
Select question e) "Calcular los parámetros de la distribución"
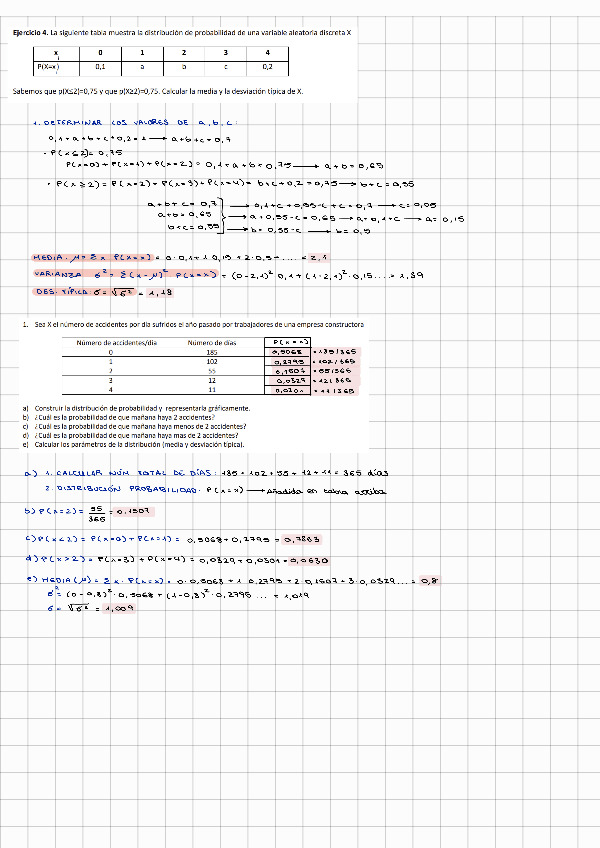pyautogui.click(x=139, y=445)
